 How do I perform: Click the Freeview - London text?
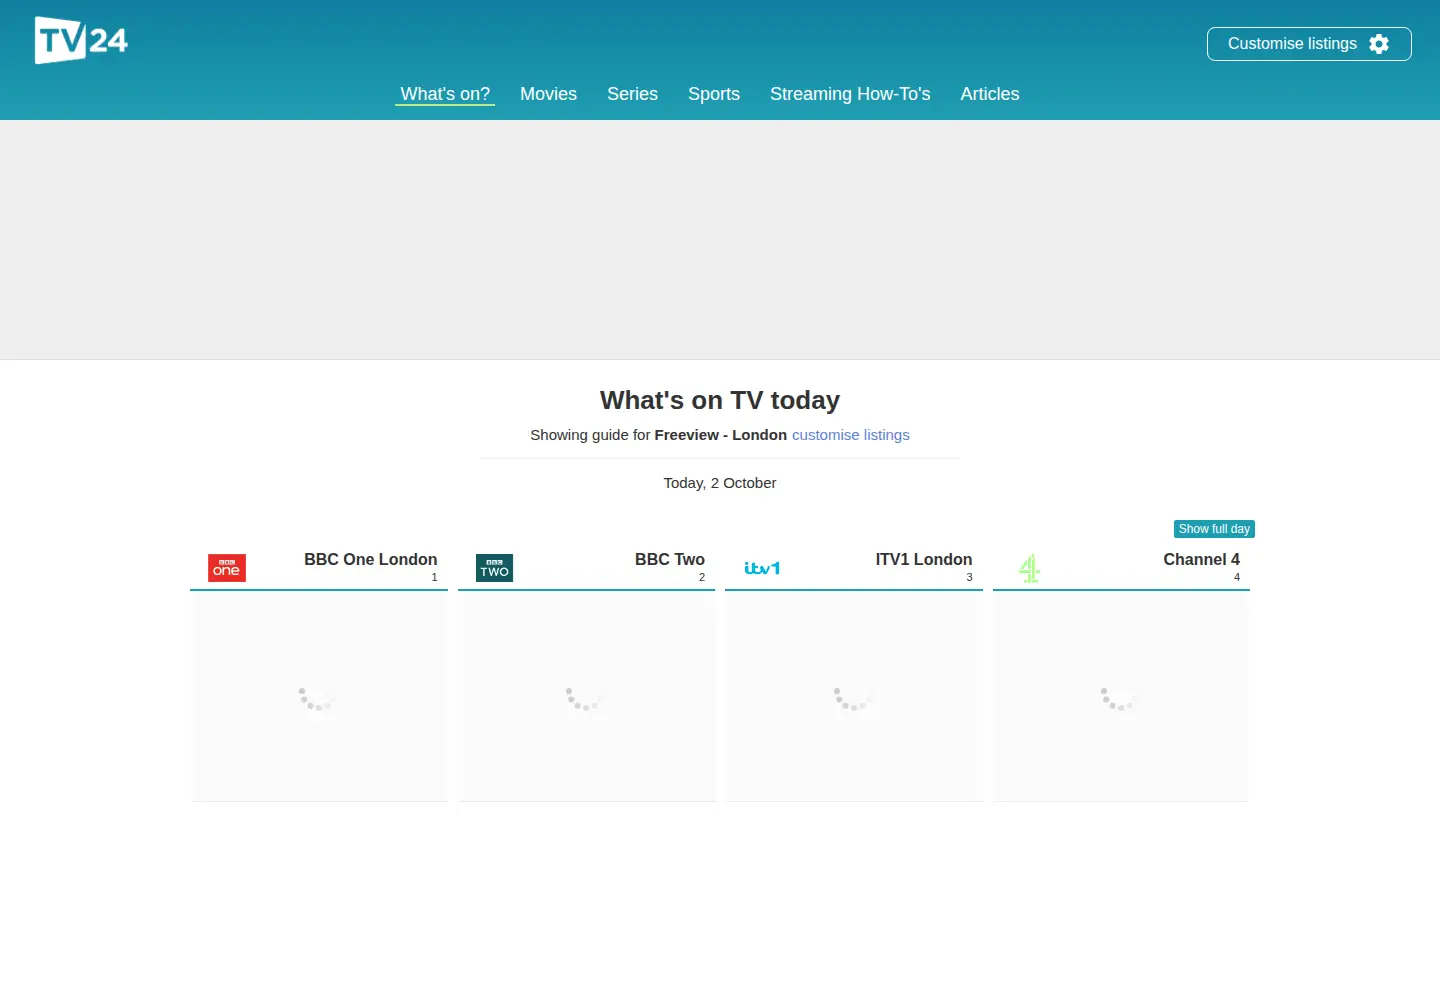coord(721,435)
